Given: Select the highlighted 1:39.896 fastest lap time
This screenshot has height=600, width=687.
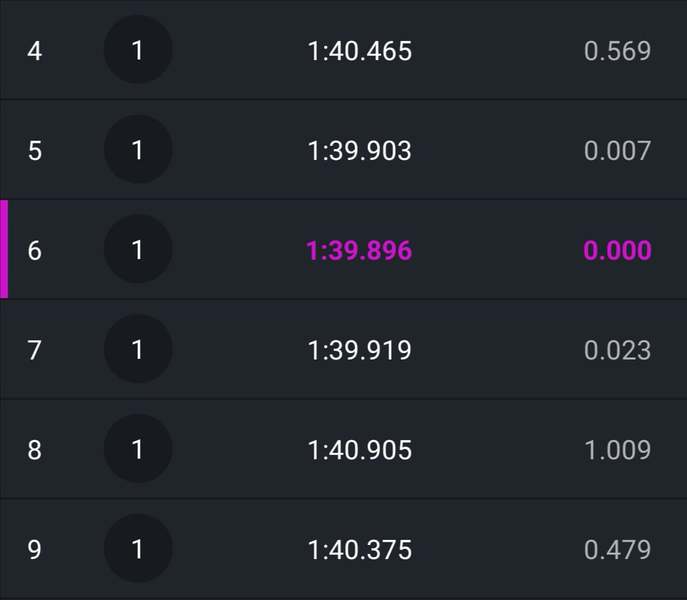Looking at the screenshot, I should pos(359,251).
